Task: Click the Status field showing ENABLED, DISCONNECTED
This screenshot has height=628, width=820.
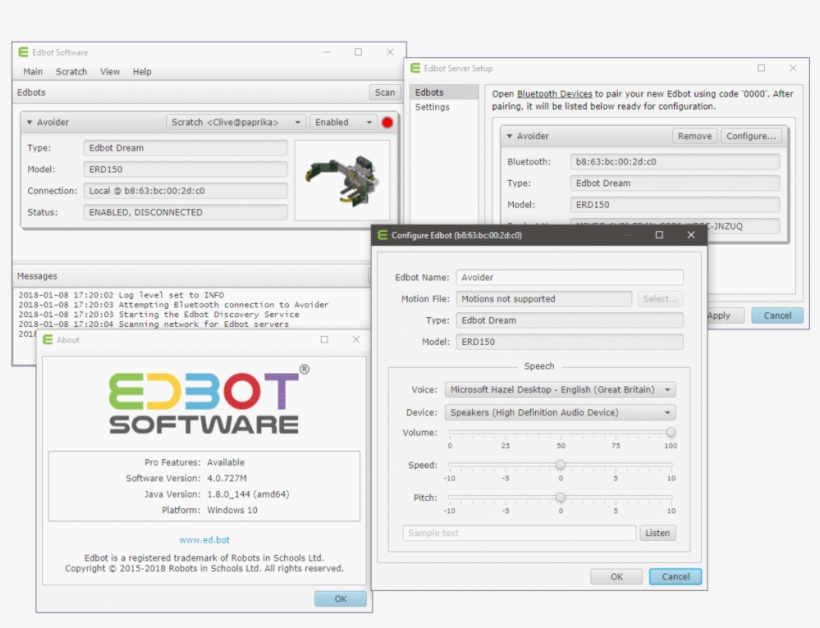Action: tap(185, 212)
